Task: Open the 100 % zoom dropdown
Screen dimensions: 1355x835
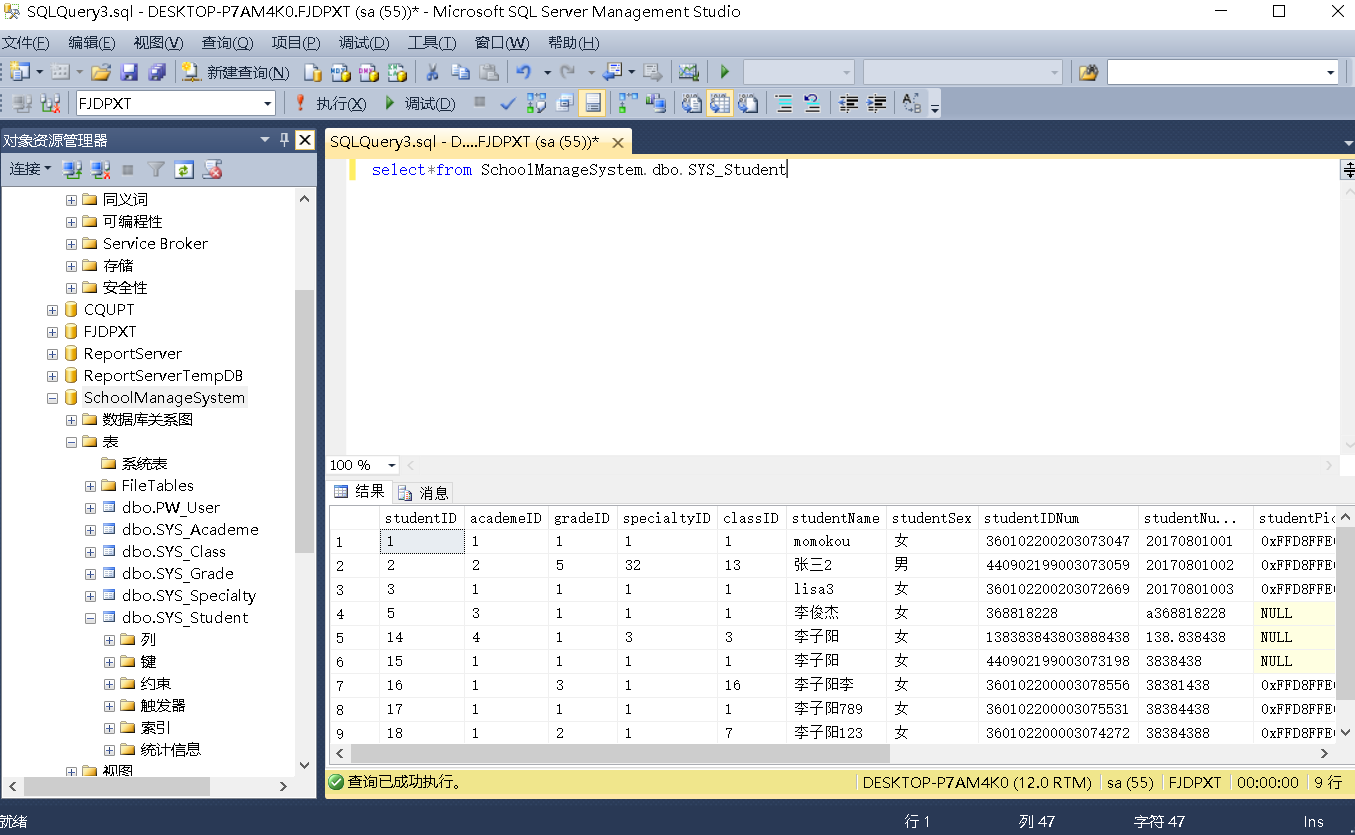Action: (x=391, y=465)
